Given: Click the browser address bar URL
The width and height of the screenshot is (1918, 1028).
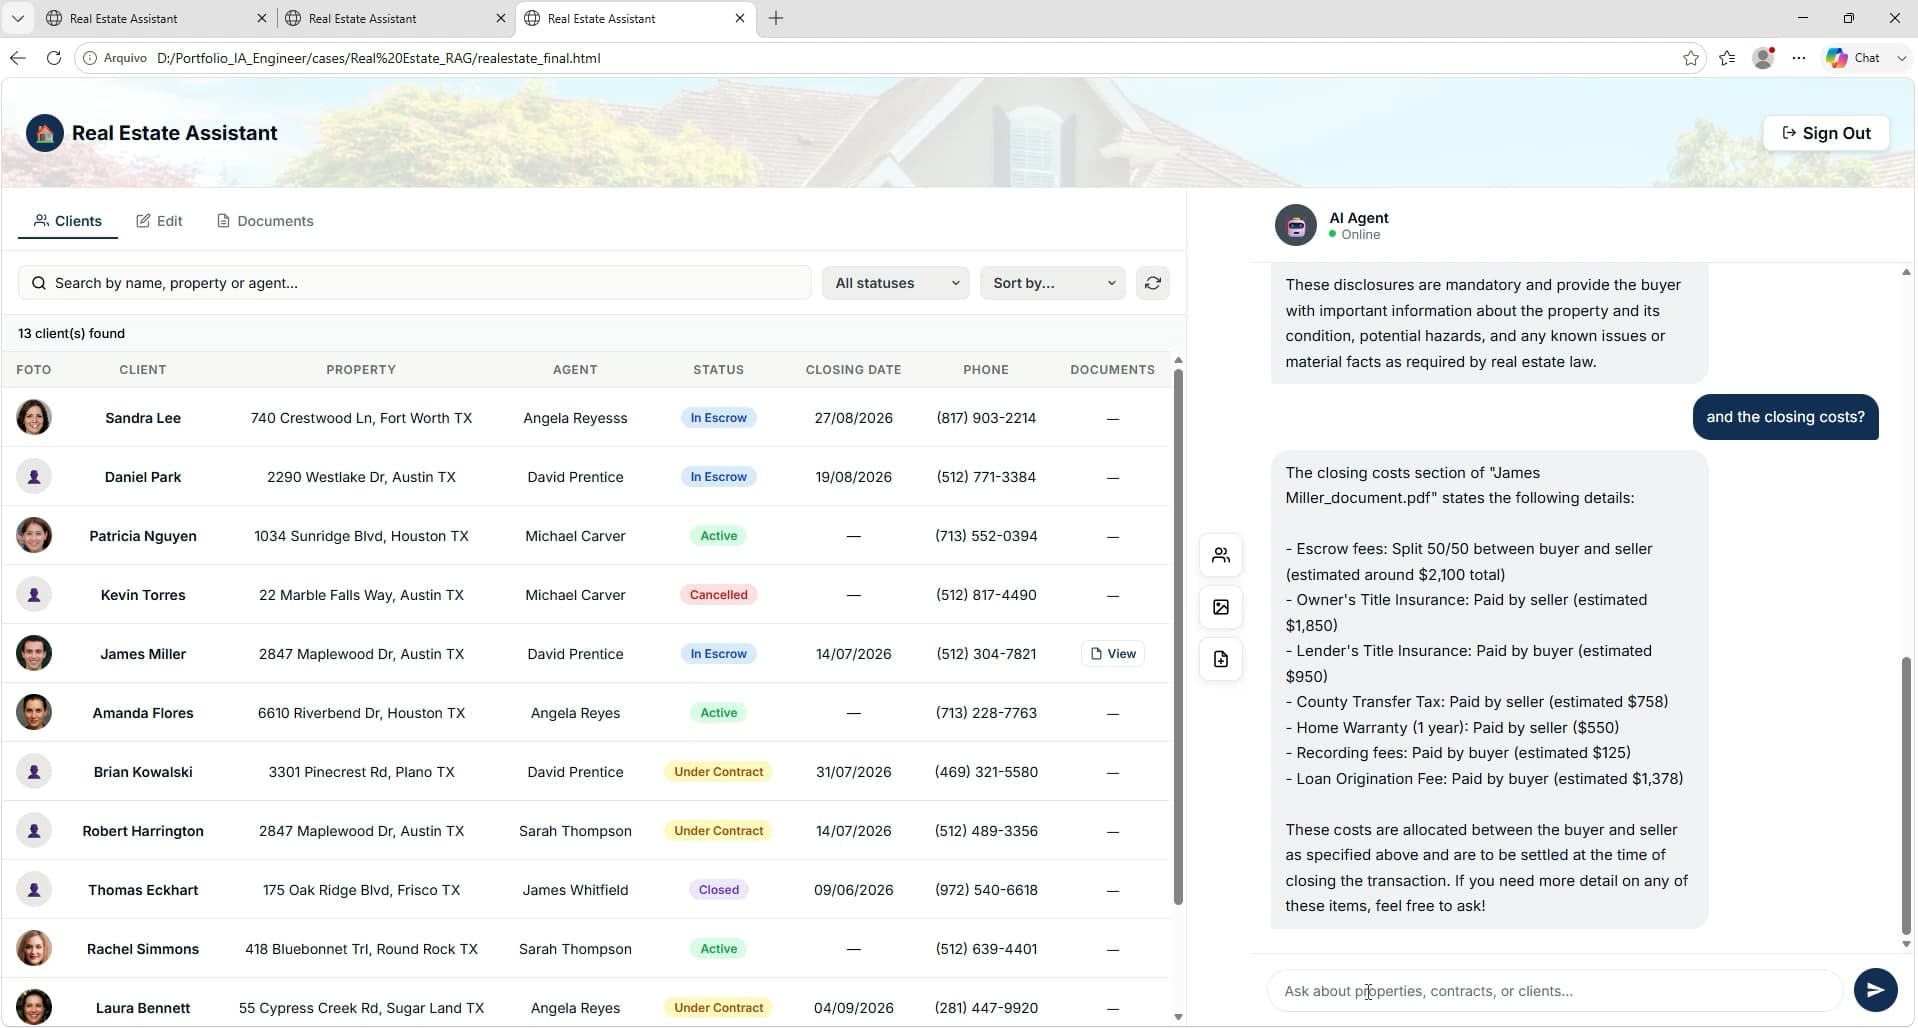Looking at the screenshot, I should (379, 58).
